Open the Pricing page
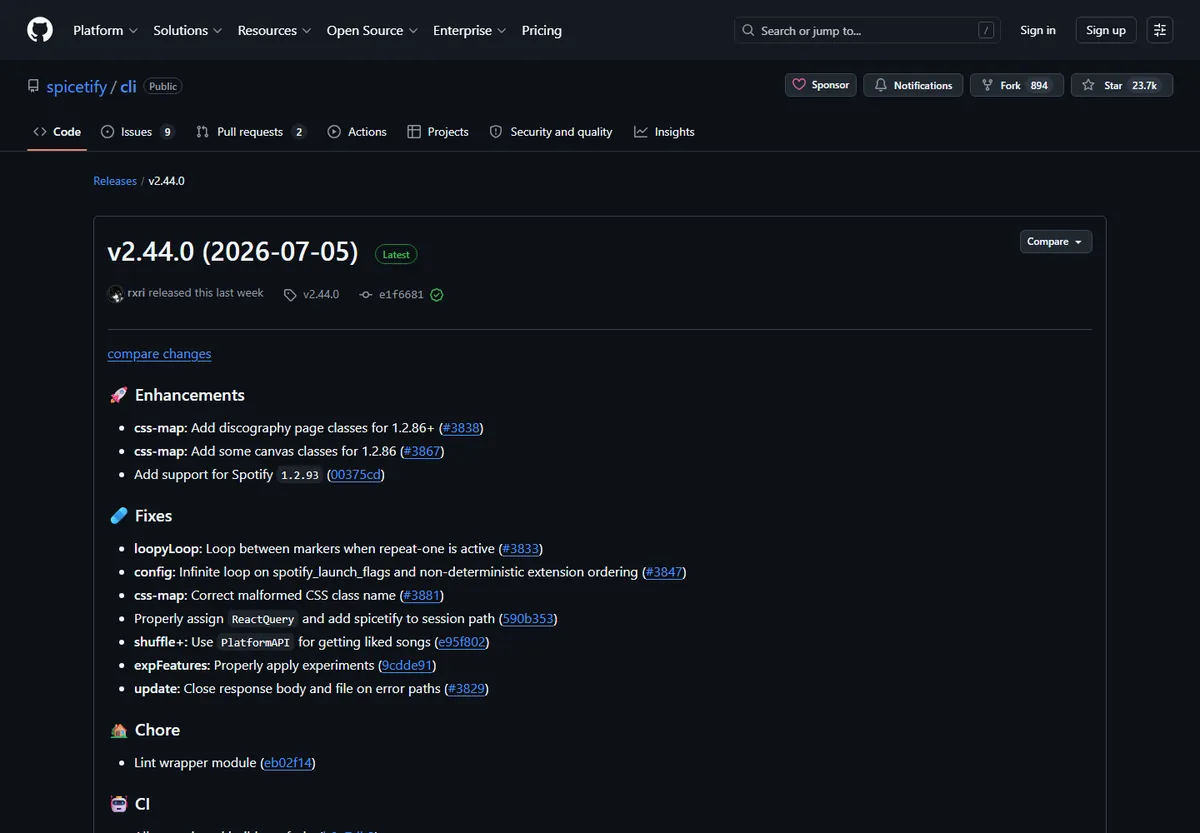 point(541,30)
